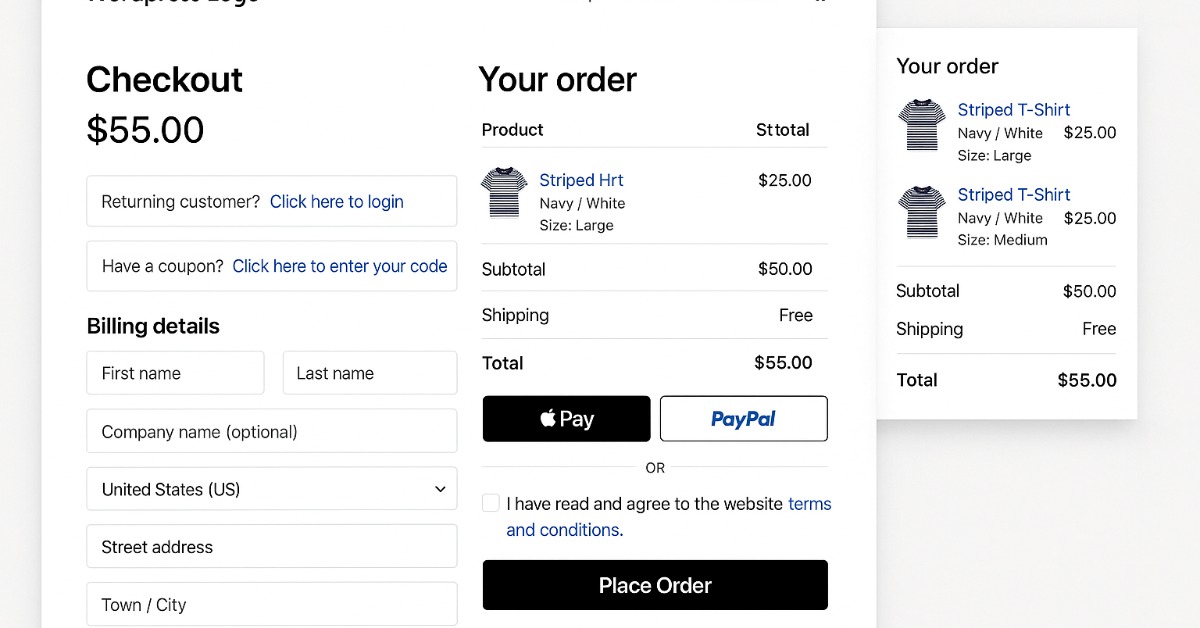1200x628 pixels.
Task: Open the 'Click here to enter your code' link
Action: tap(339, 266)
